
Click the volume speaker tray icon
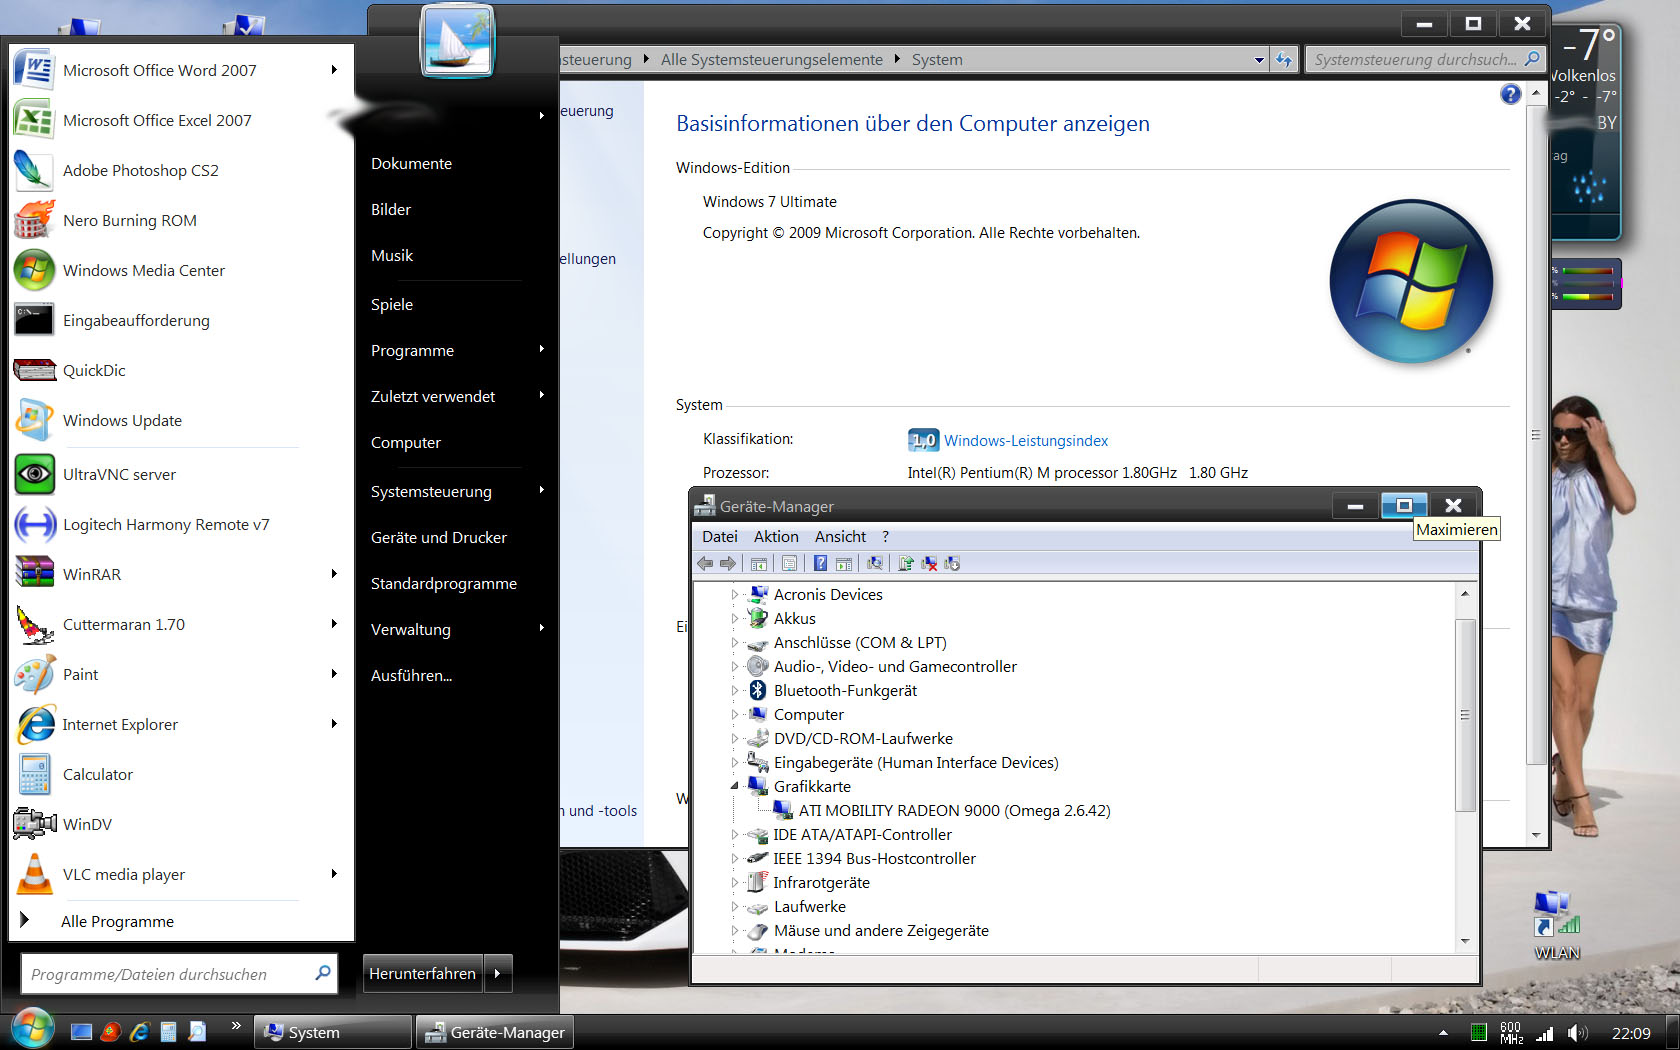tap(1578, 1033)
